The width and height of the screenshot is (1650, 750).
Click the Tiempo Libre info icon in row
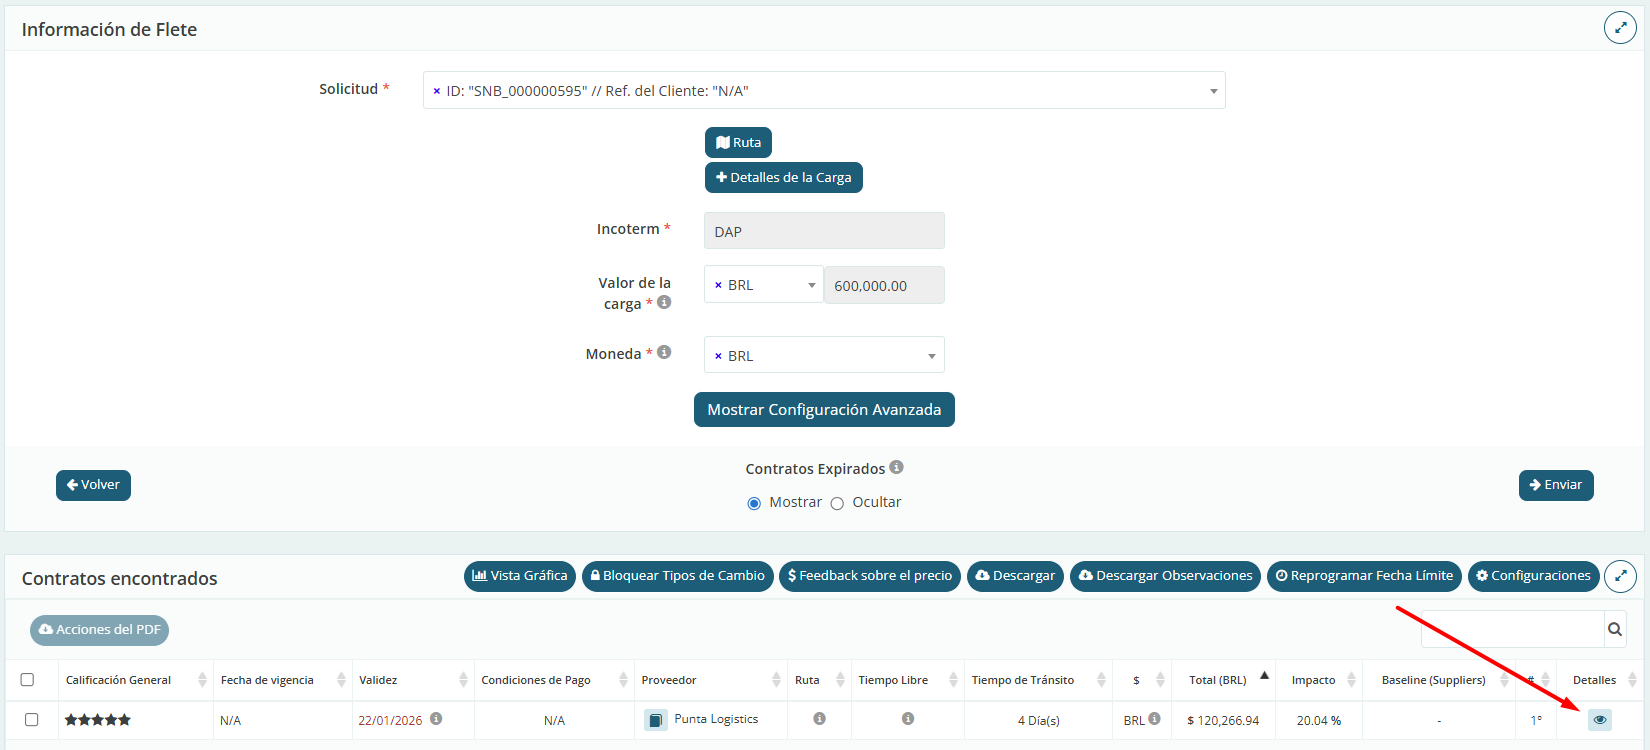pos(907,719)
